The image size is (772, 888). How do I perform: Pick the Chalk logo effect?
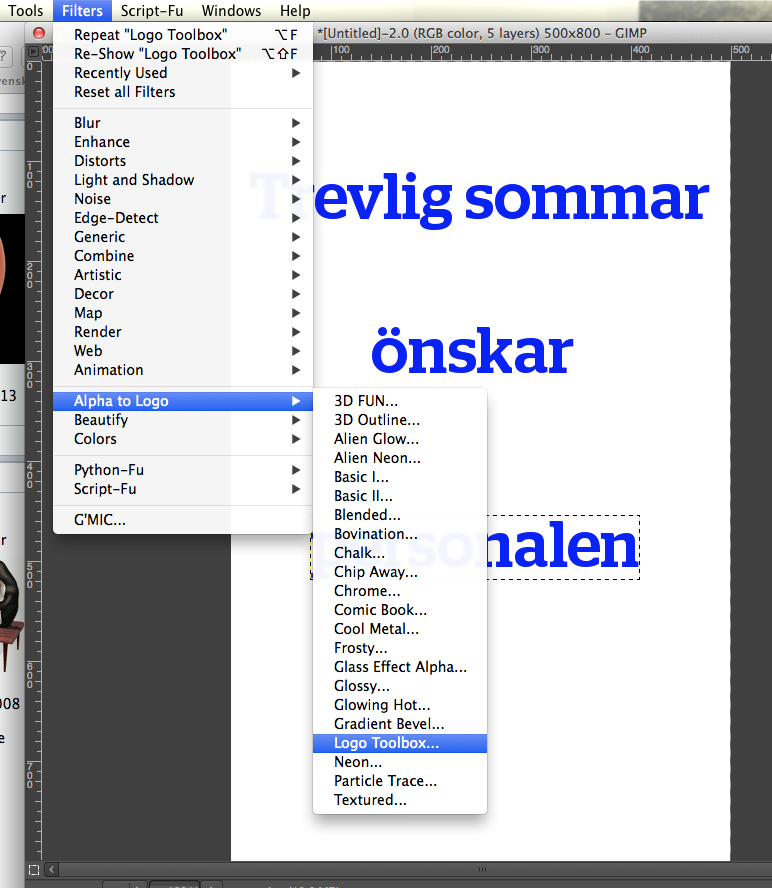click(400, 553)
